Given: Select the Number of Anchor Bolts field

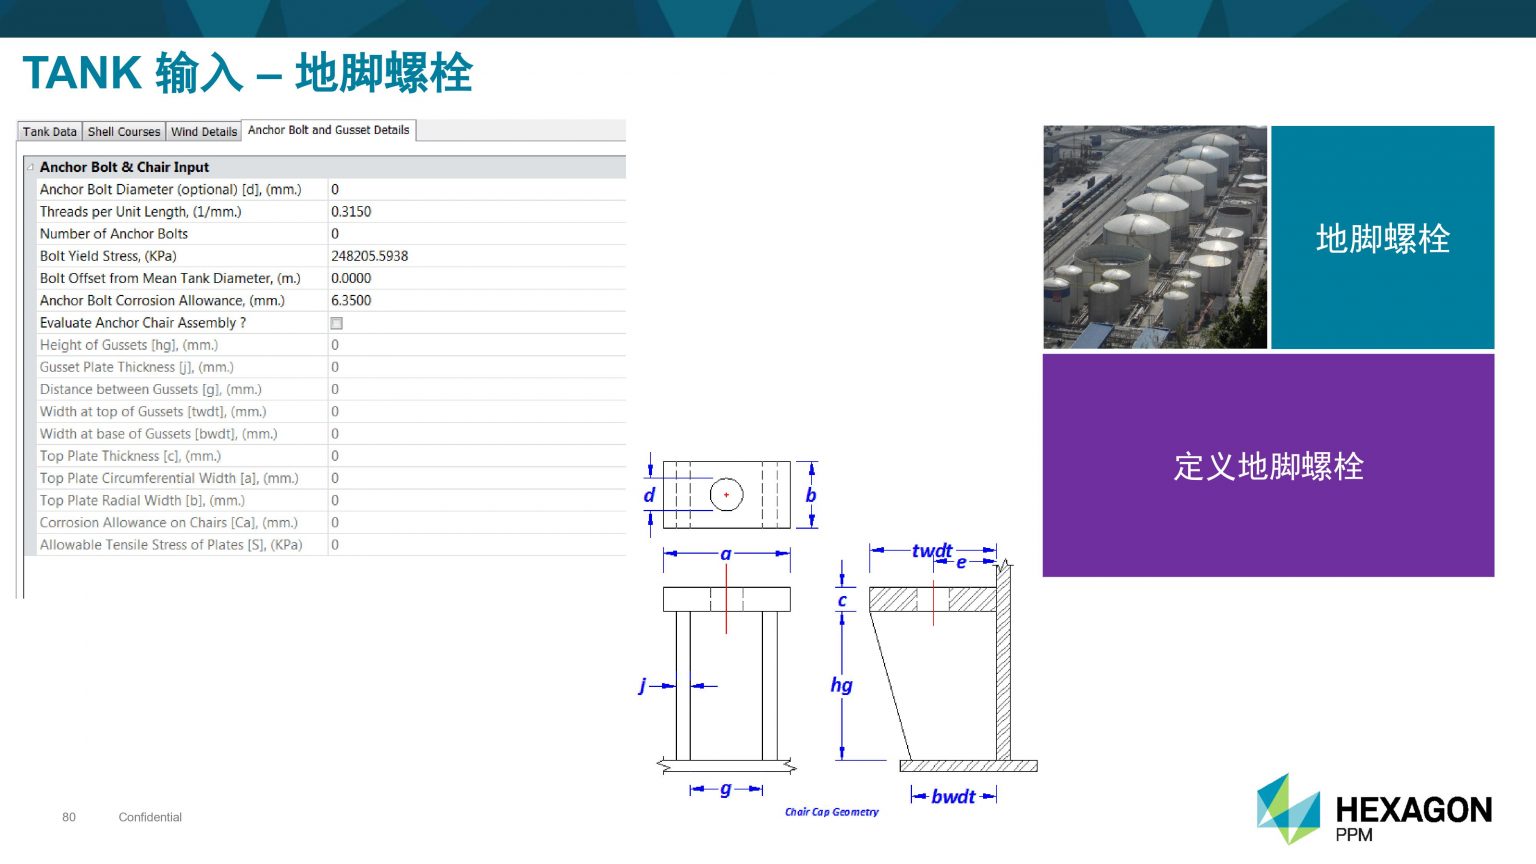Looking at the screenshot, I should point(476,234).
